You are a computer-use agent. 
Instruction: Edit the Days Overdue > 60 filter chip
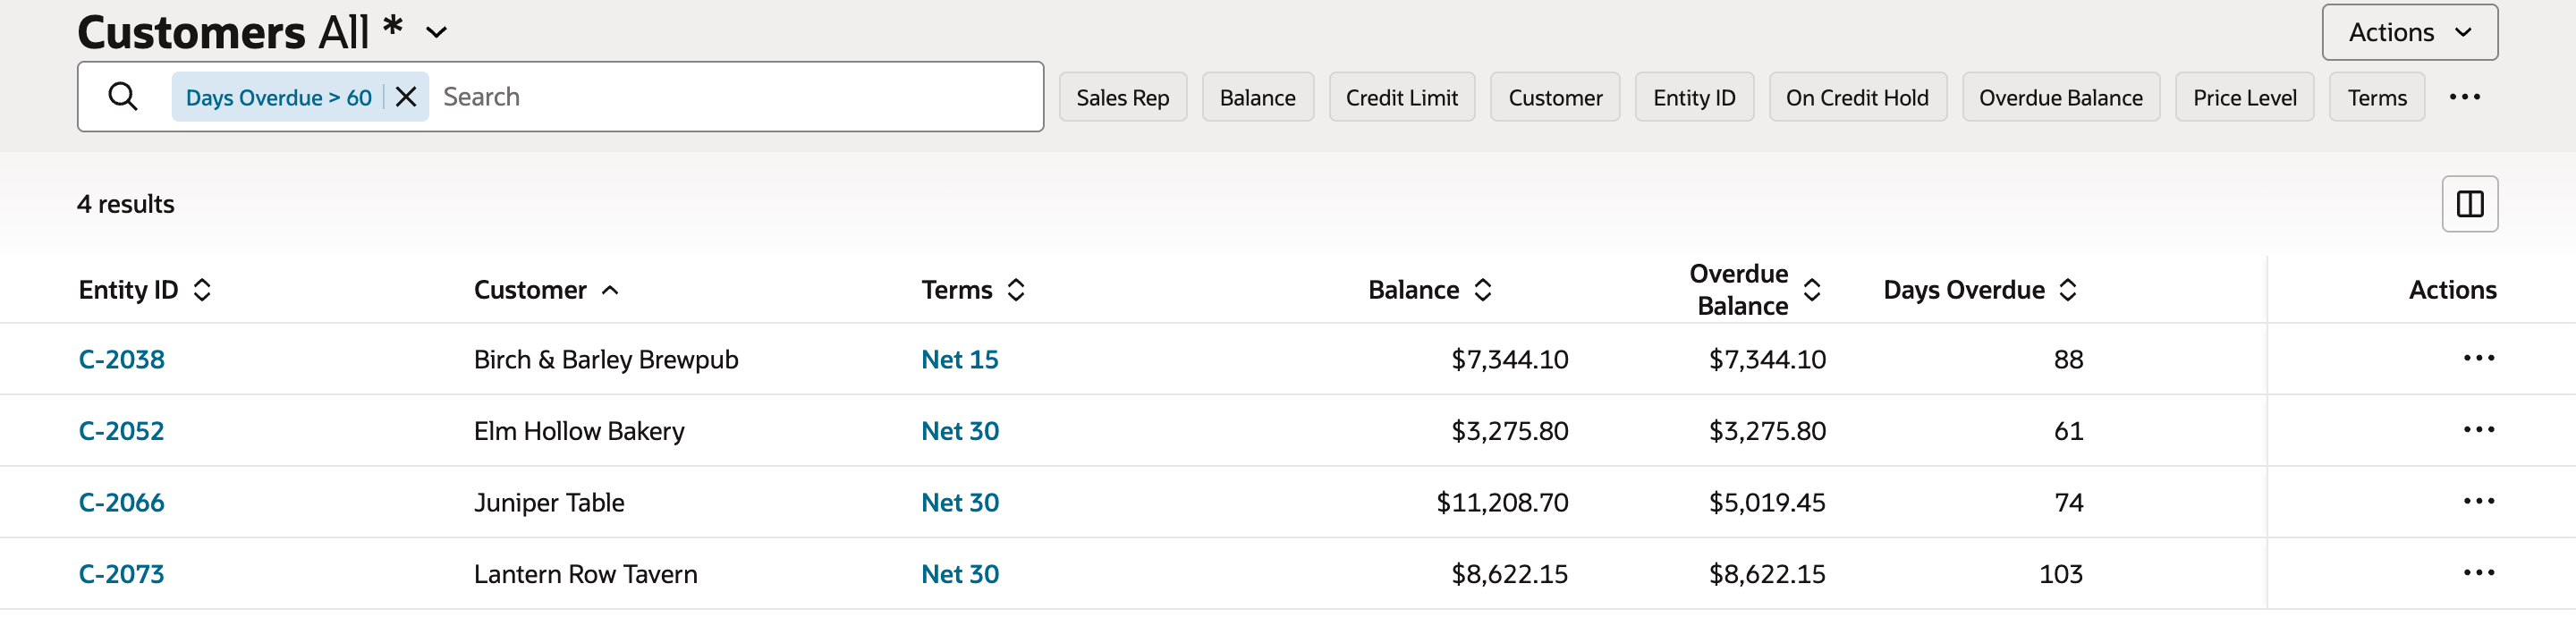(279, 98)
